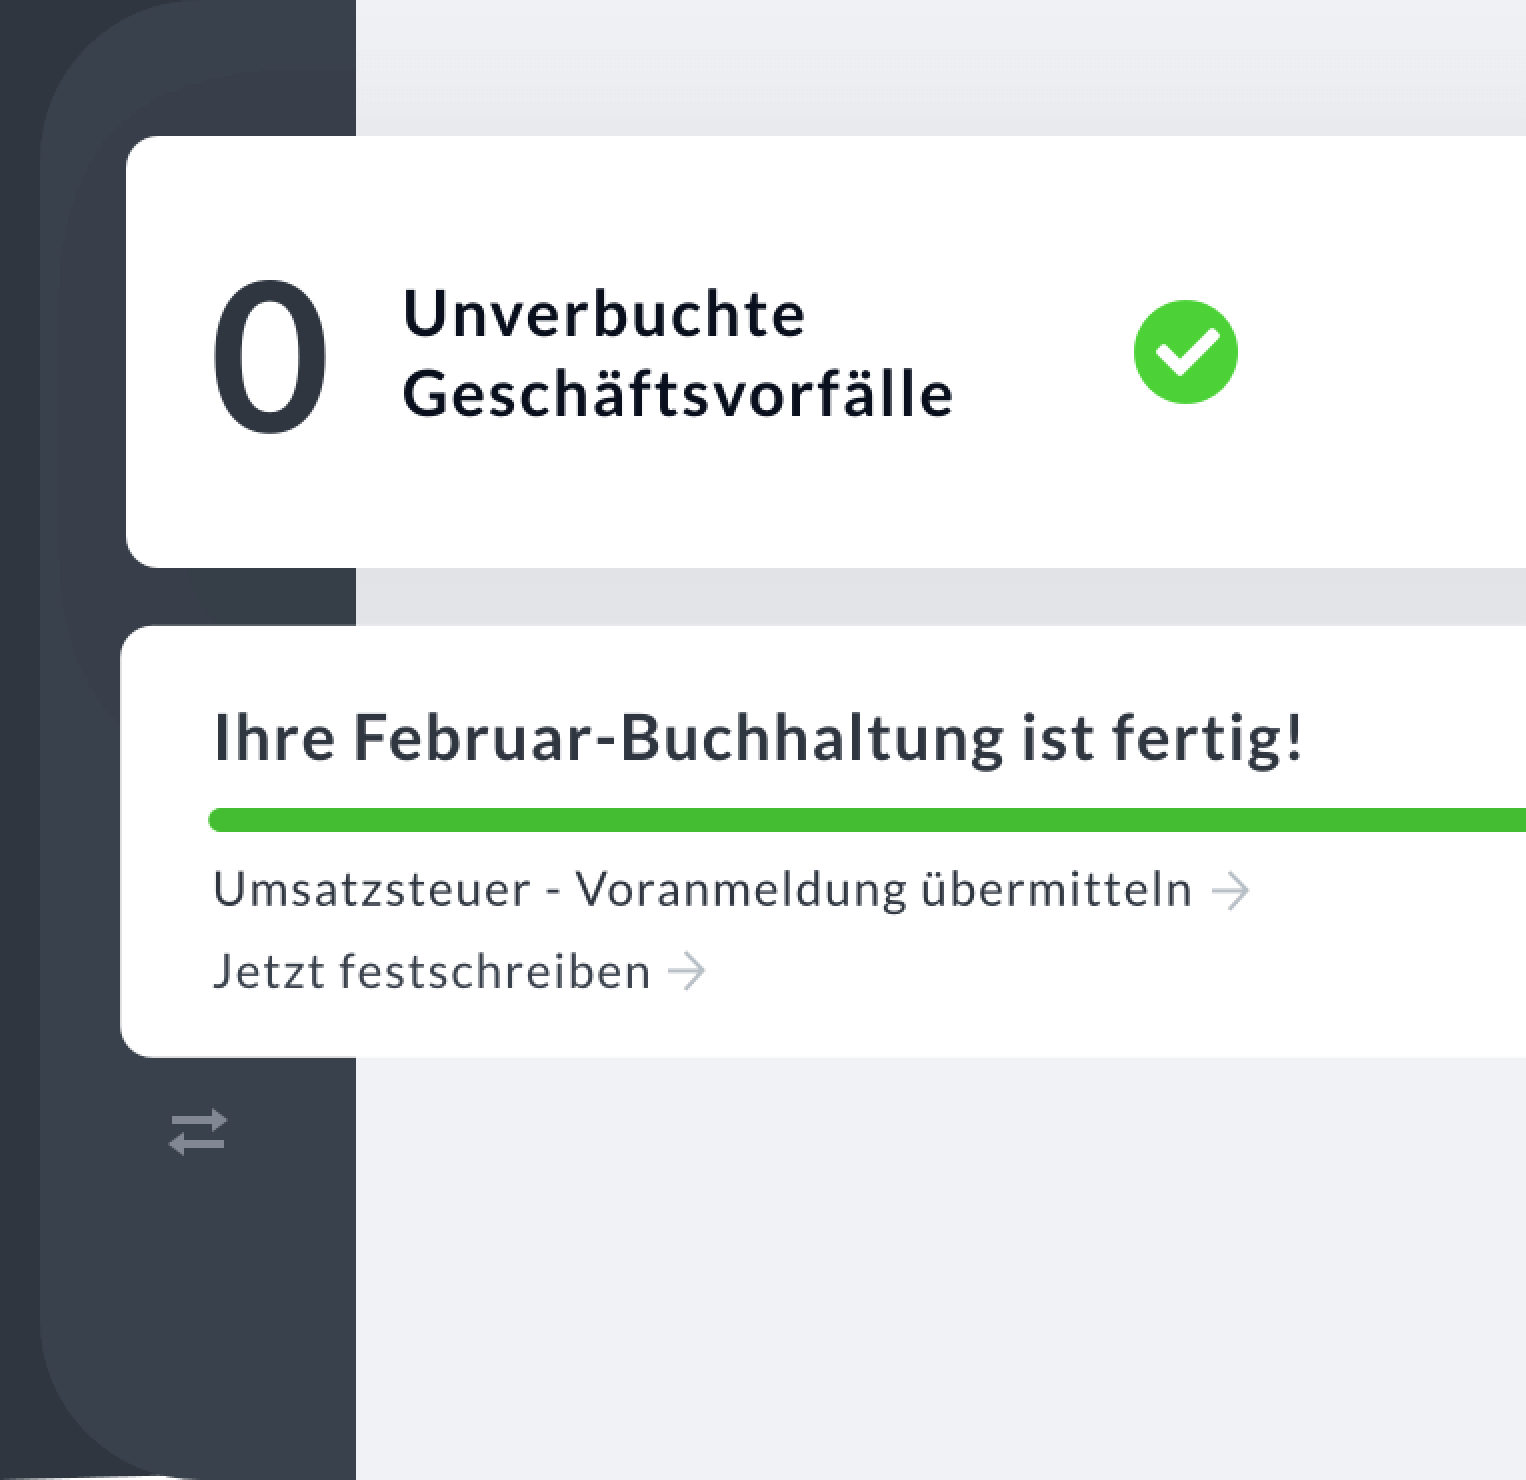This screenshot has width=1526, height=1480.
Task: Click the word Geschäftsvorfälle in the card
Action: (677, 393)
